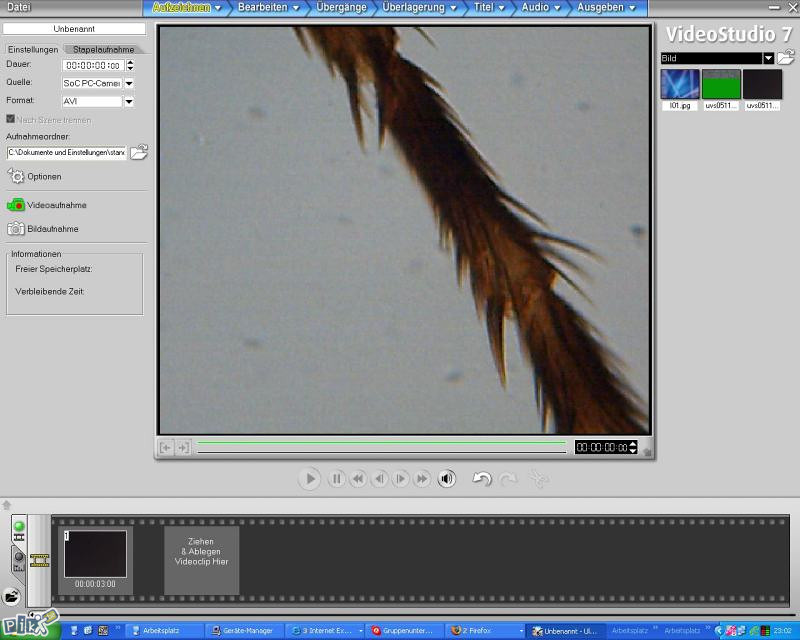The image size is (800, 640).
Task: Click Ziehen & Ablegen Videoclip placeholder
Action: [x=202, y=559]
